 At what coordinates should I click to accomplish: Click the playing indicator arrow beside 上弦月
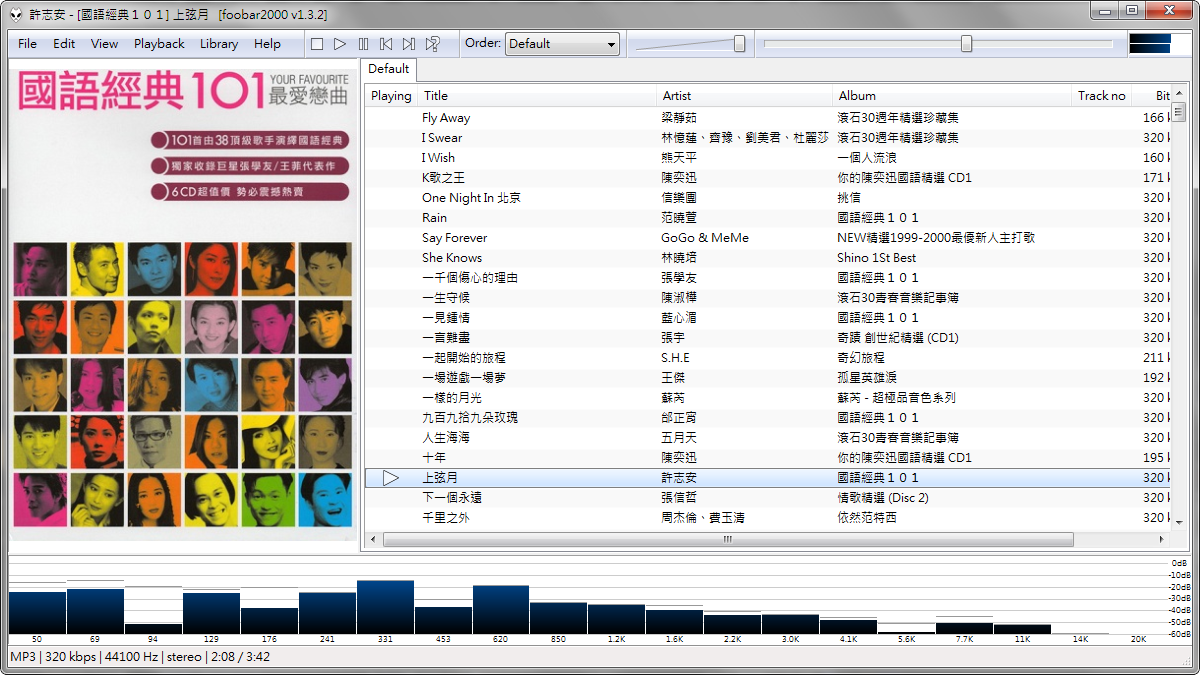[x=390, y=477]
